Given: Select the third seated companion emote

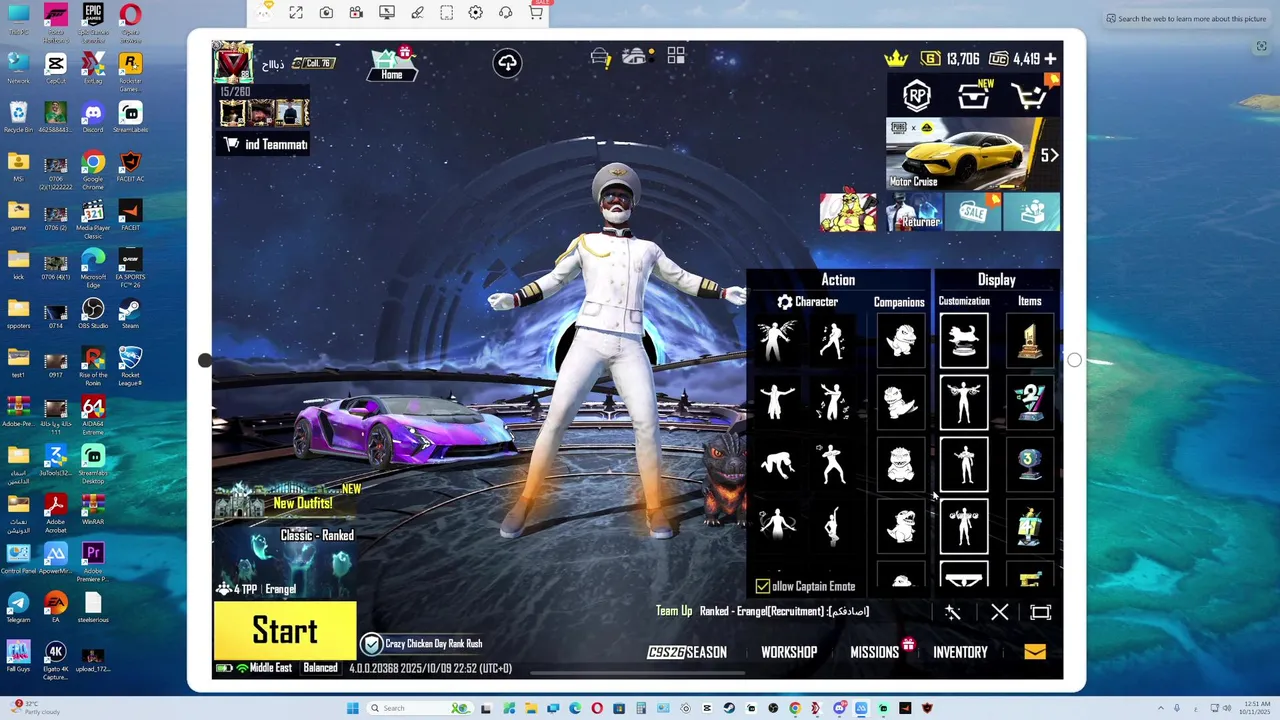Looking at the screenshot, I should click(900, 463).
